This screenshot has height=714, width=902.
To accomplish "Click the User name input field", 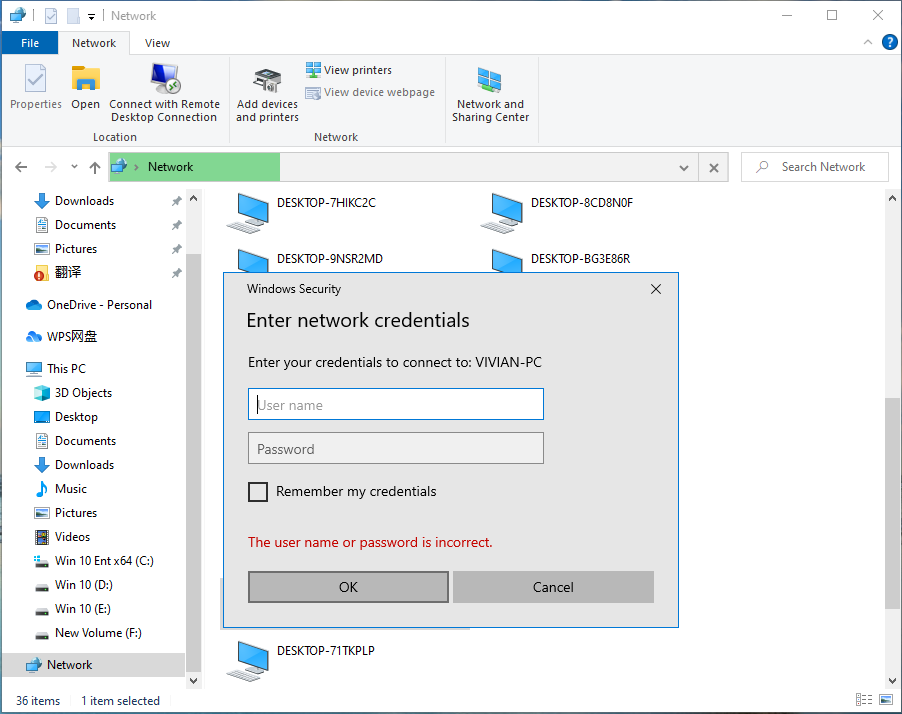I will [x=396, y=405].
